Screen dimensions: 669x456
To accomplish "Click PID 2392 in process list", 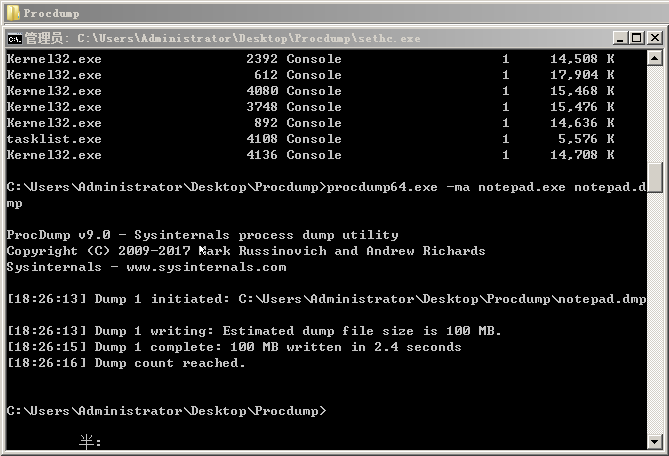I will coord(262,58).
